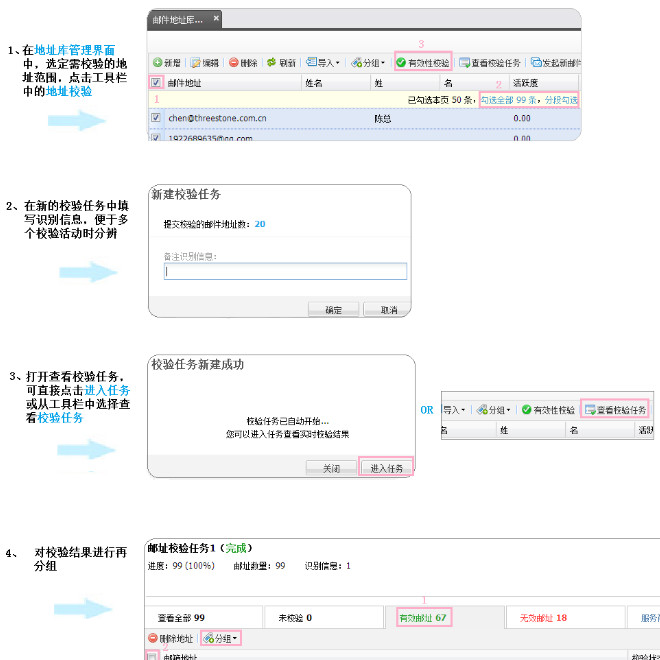Close the 邮件地址库 tab
This screenshot has width=660, height=660.
pyautogui.click(x=216, y=18)
